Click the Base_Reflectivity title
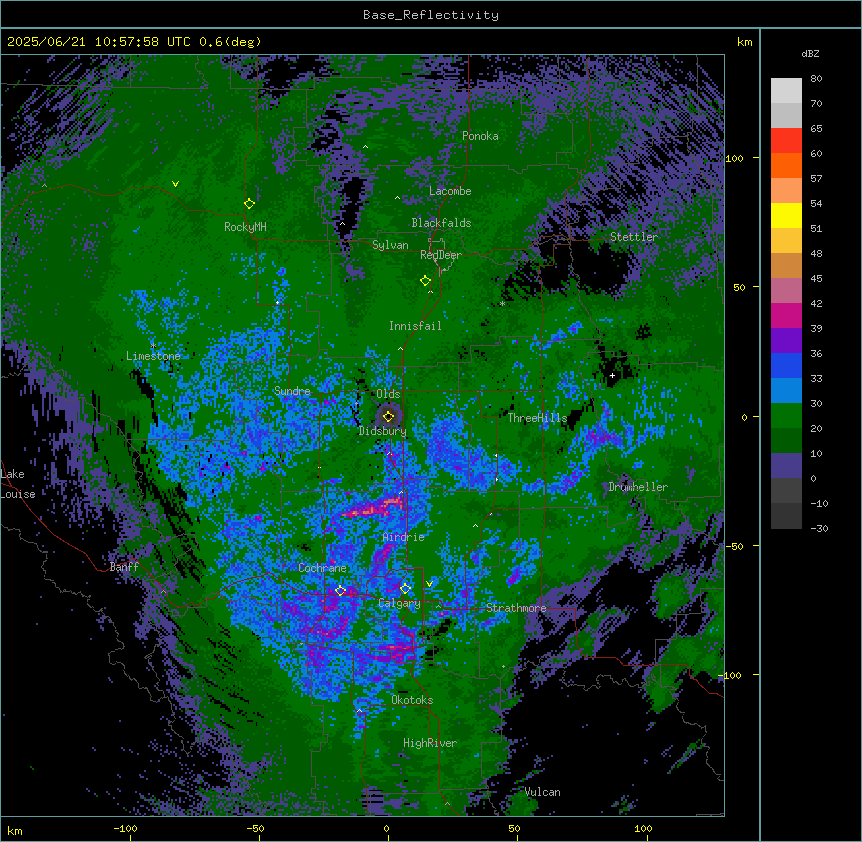The image size is (862, 842). click(431, 15)
